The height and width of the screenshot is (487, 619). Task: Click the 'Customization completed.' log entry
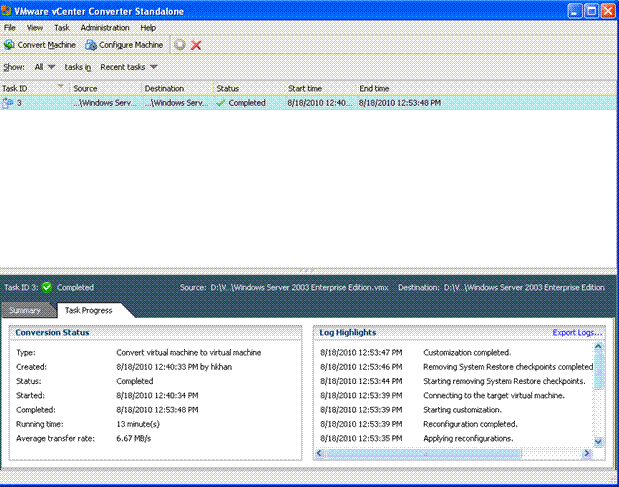(x=467, y=352)
